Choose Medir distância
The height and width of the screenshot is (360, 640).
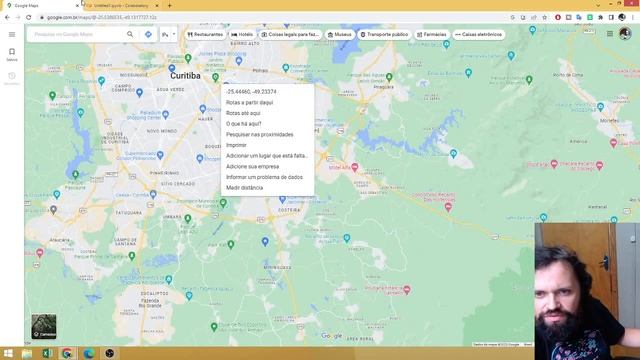pyautogui.click(x=267, y=188)
